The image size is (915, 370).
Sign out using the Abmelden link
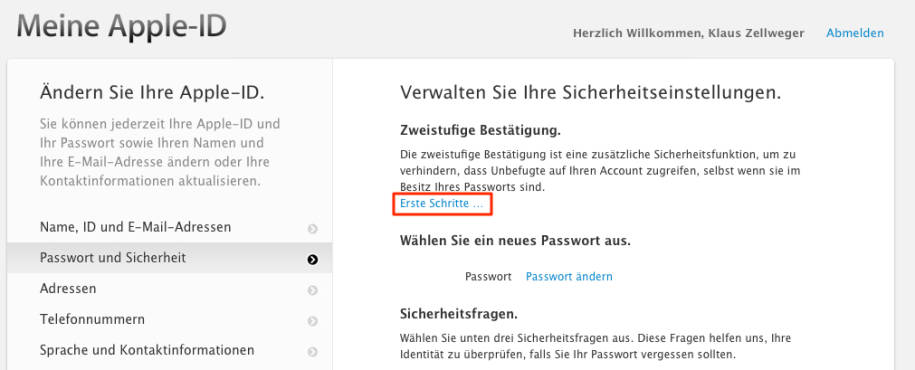click(855, 33)
